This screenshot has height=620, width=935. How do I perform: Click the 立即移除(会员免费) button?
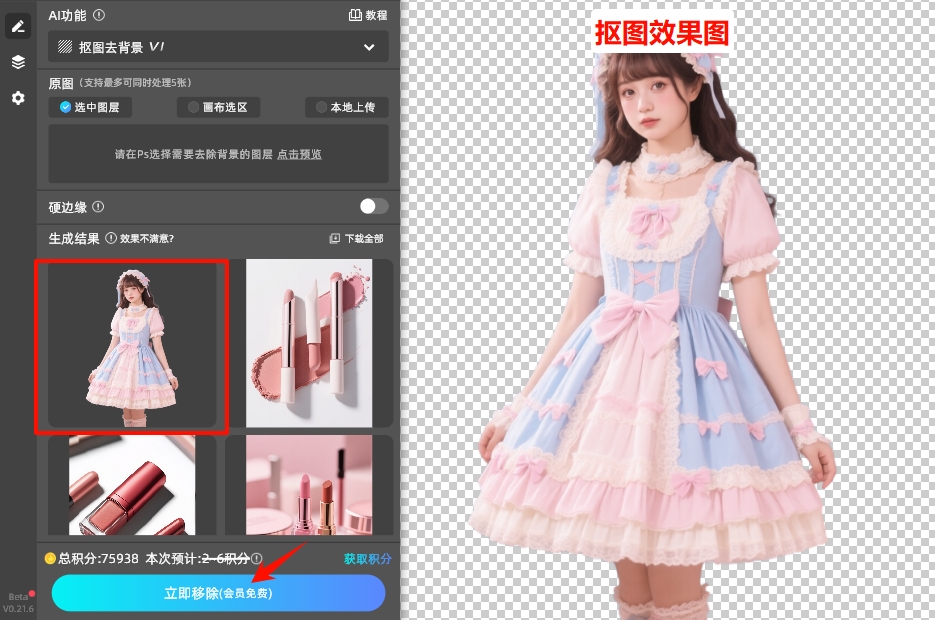tap(217, 593)
